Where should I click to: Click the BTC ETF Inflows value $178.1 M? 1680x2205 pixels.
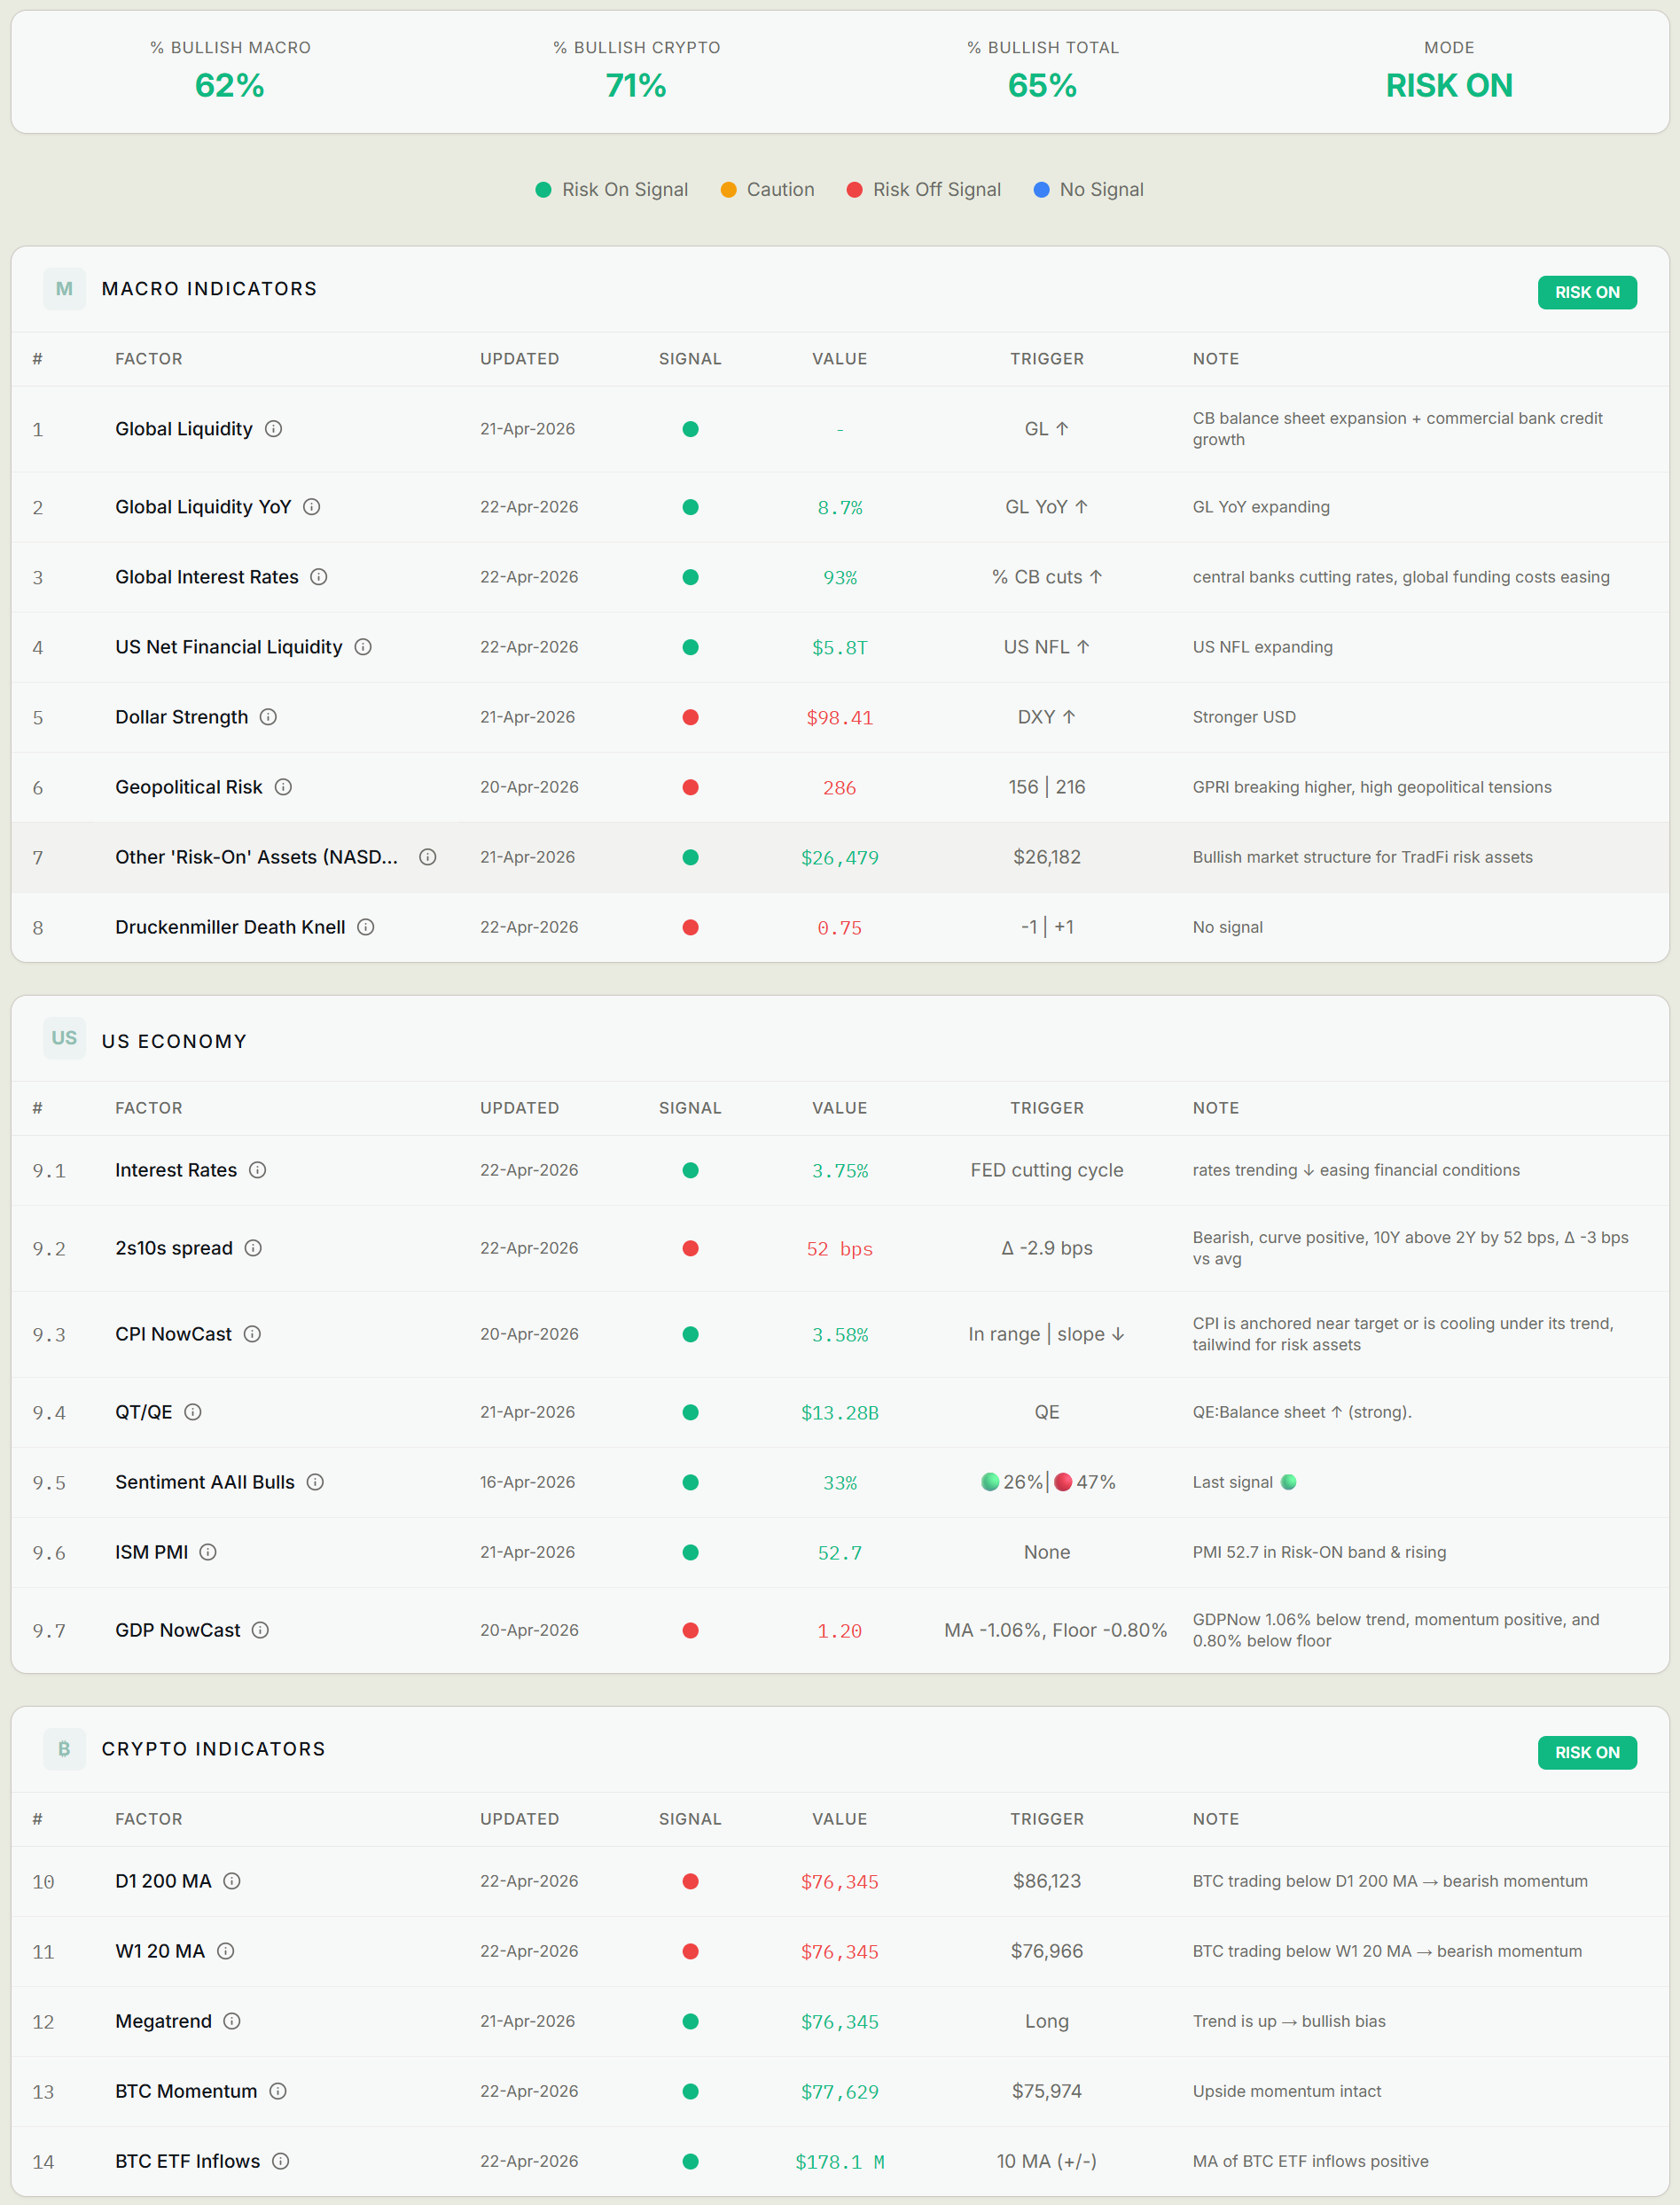tap(840, 2162)
